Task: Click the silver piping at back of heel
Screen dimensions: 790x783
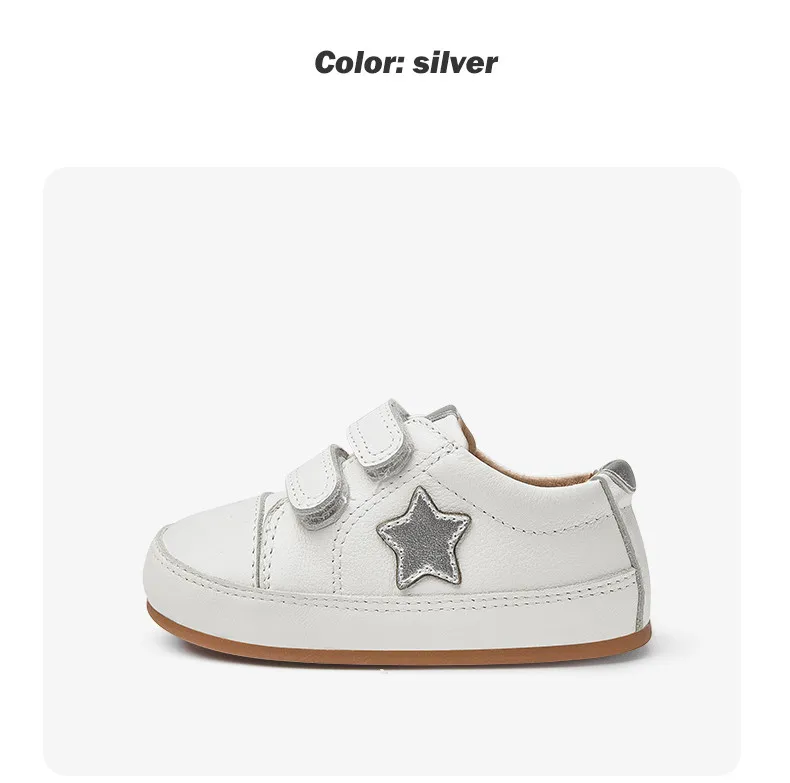Action: coord(630,545)
